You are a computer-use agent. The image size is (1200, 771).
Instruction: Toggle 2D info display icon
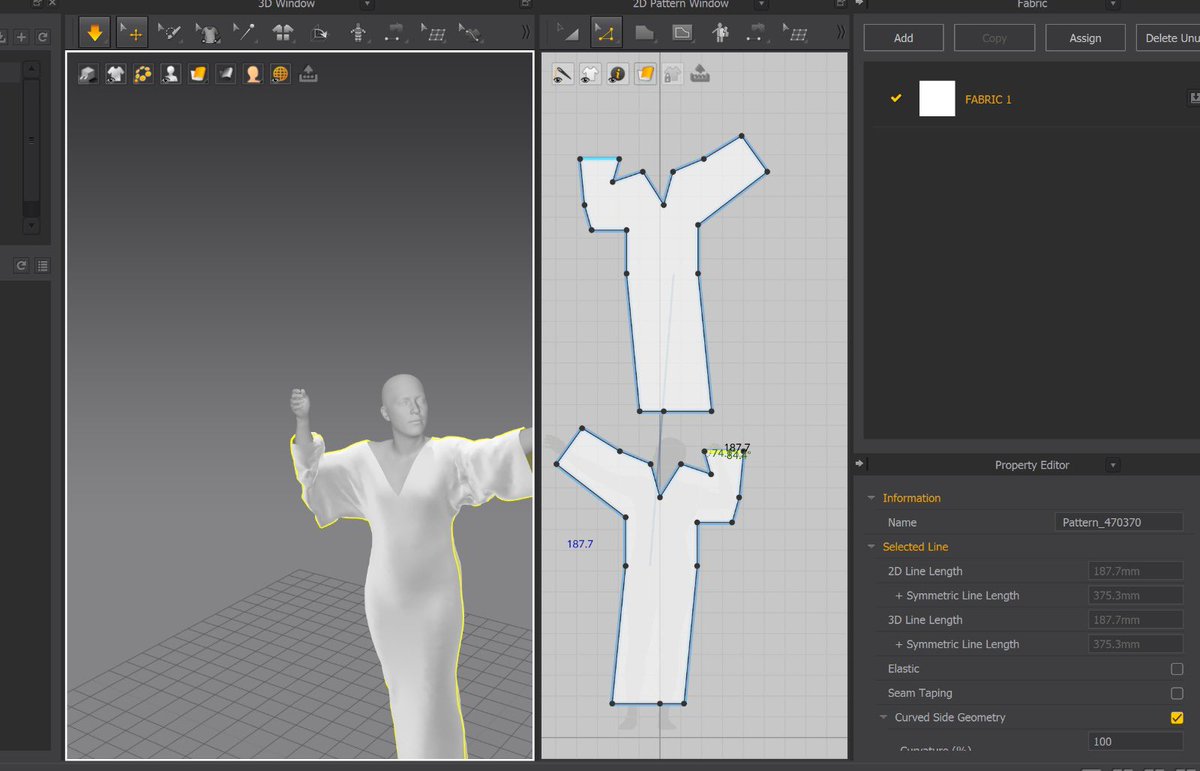pyautogui.click(x=618, y=74)
